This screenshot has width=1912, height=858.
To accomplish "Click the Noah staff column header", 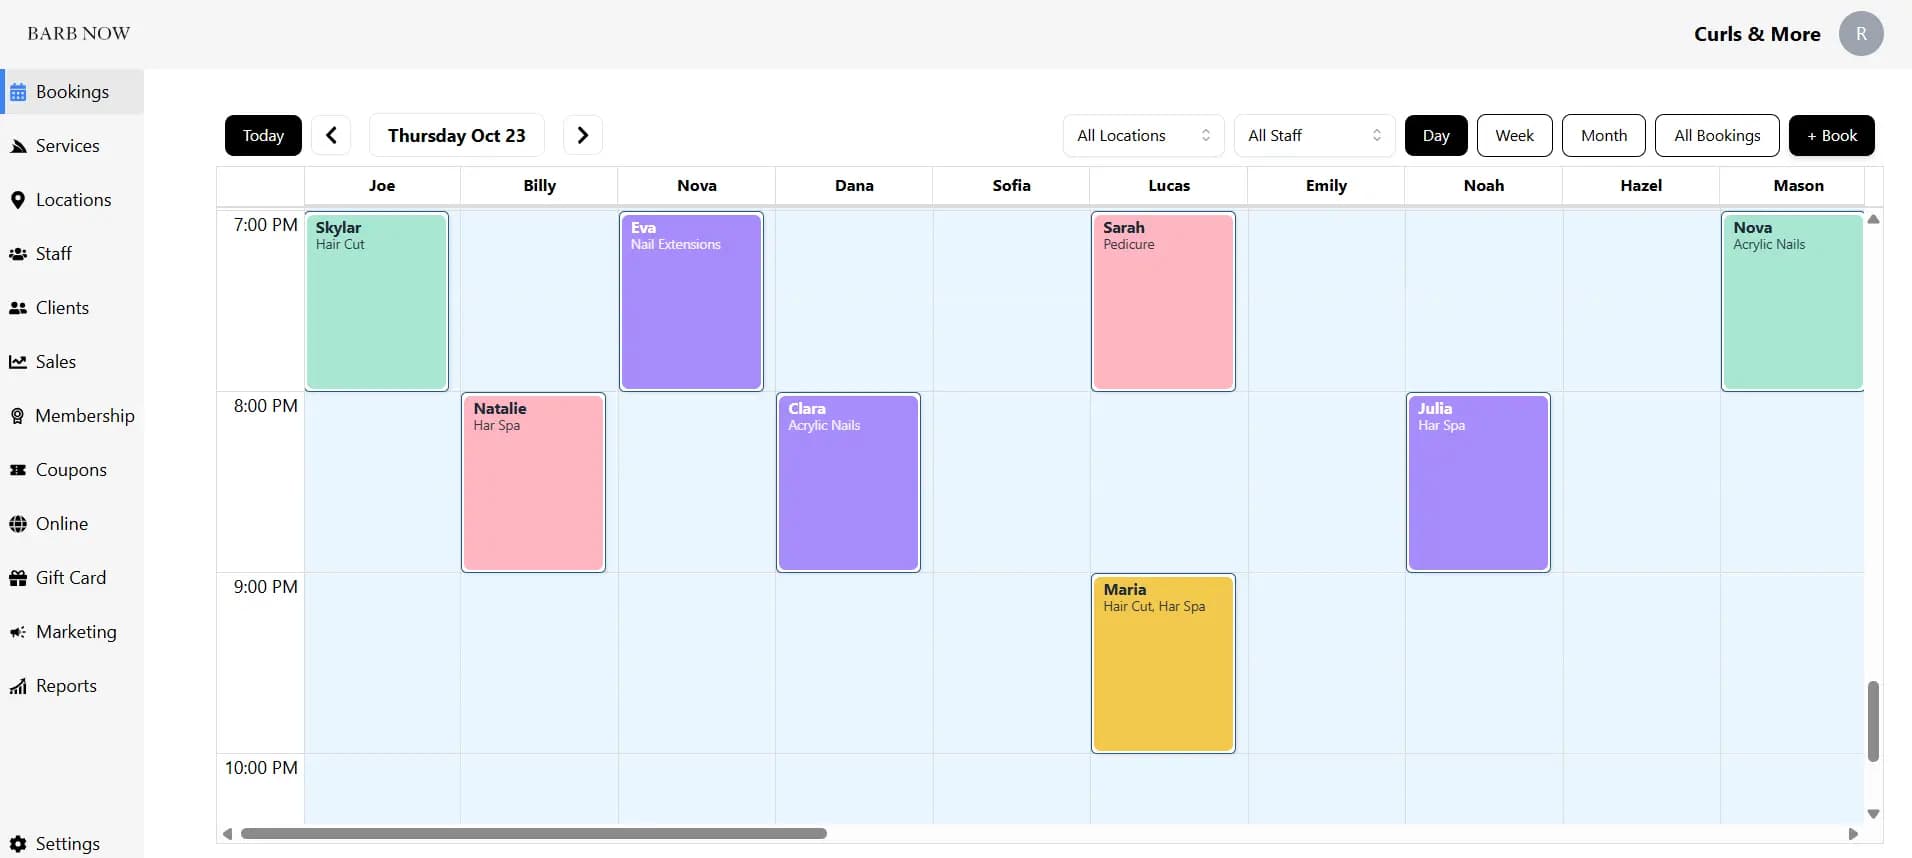I will pos(1484,186).
